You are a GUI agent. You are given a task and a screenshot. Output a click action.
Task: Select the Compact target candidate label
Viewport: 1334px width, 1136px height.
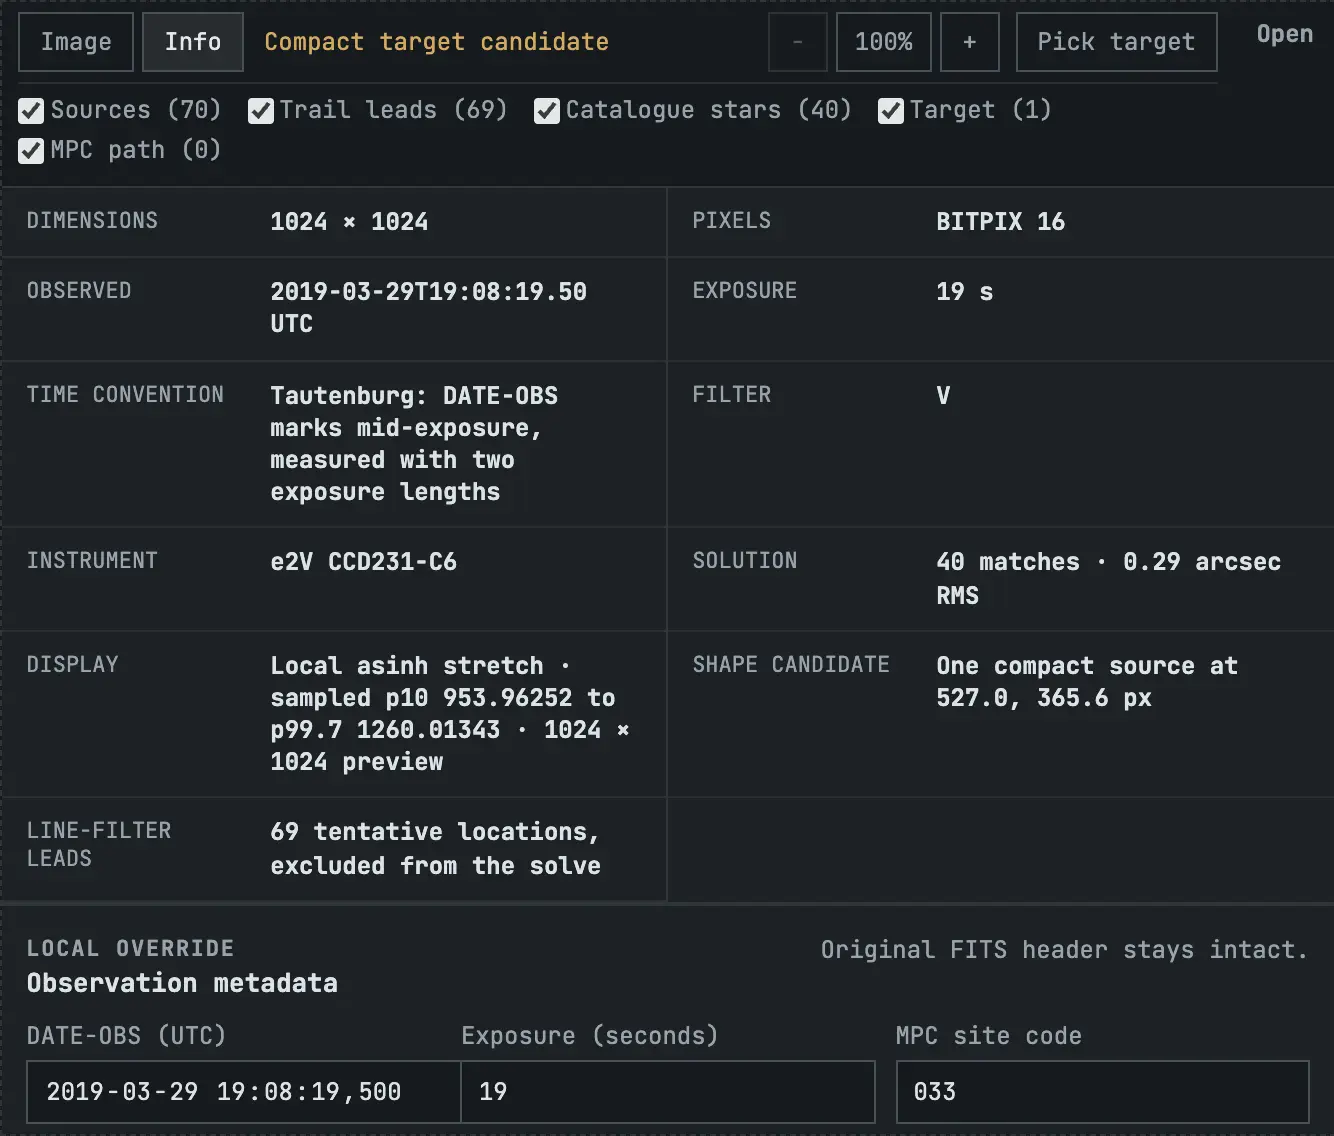(437, 42)
